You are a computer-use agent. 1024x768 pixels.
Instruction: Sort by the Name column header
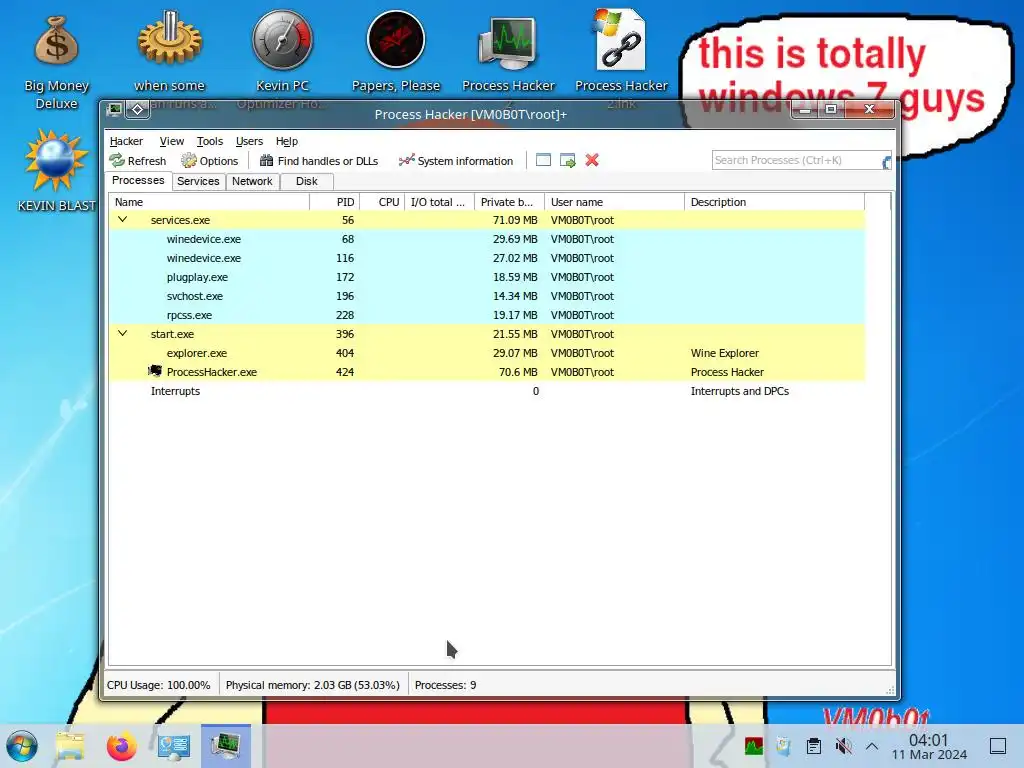click(x=209, y=202)
